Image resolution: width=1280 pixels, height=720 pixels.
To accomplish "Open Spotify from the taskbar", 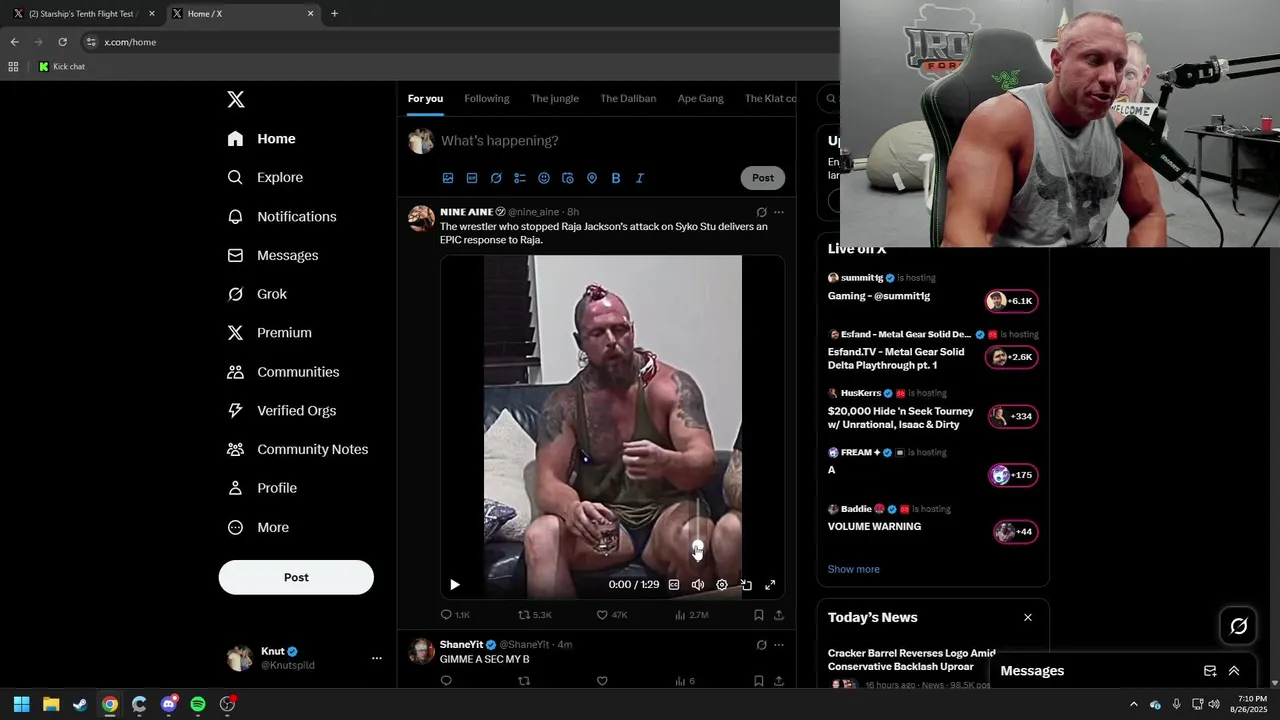I will (198, 704).
